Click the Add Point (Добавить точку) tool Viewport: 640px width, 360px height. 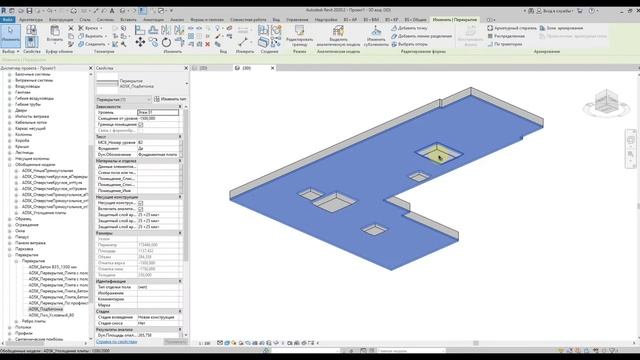click(409, 28)
